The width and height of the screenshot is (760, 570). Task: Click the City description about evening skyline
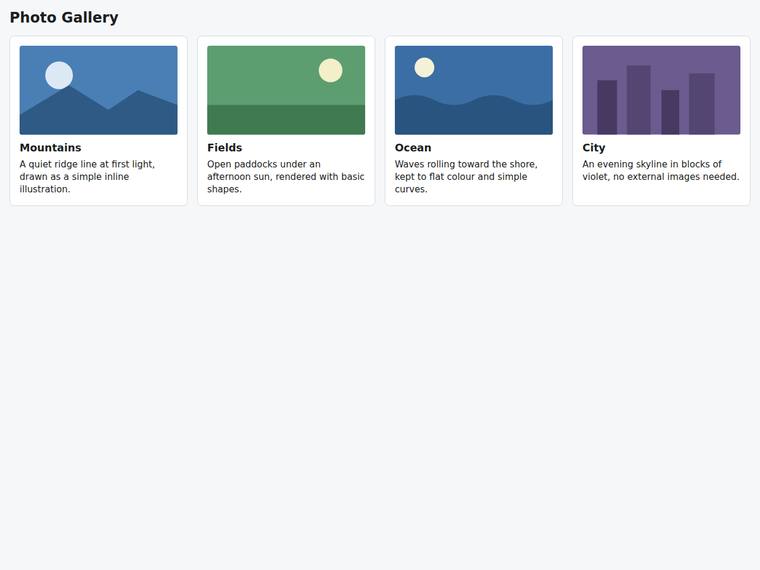click(661, 170)
